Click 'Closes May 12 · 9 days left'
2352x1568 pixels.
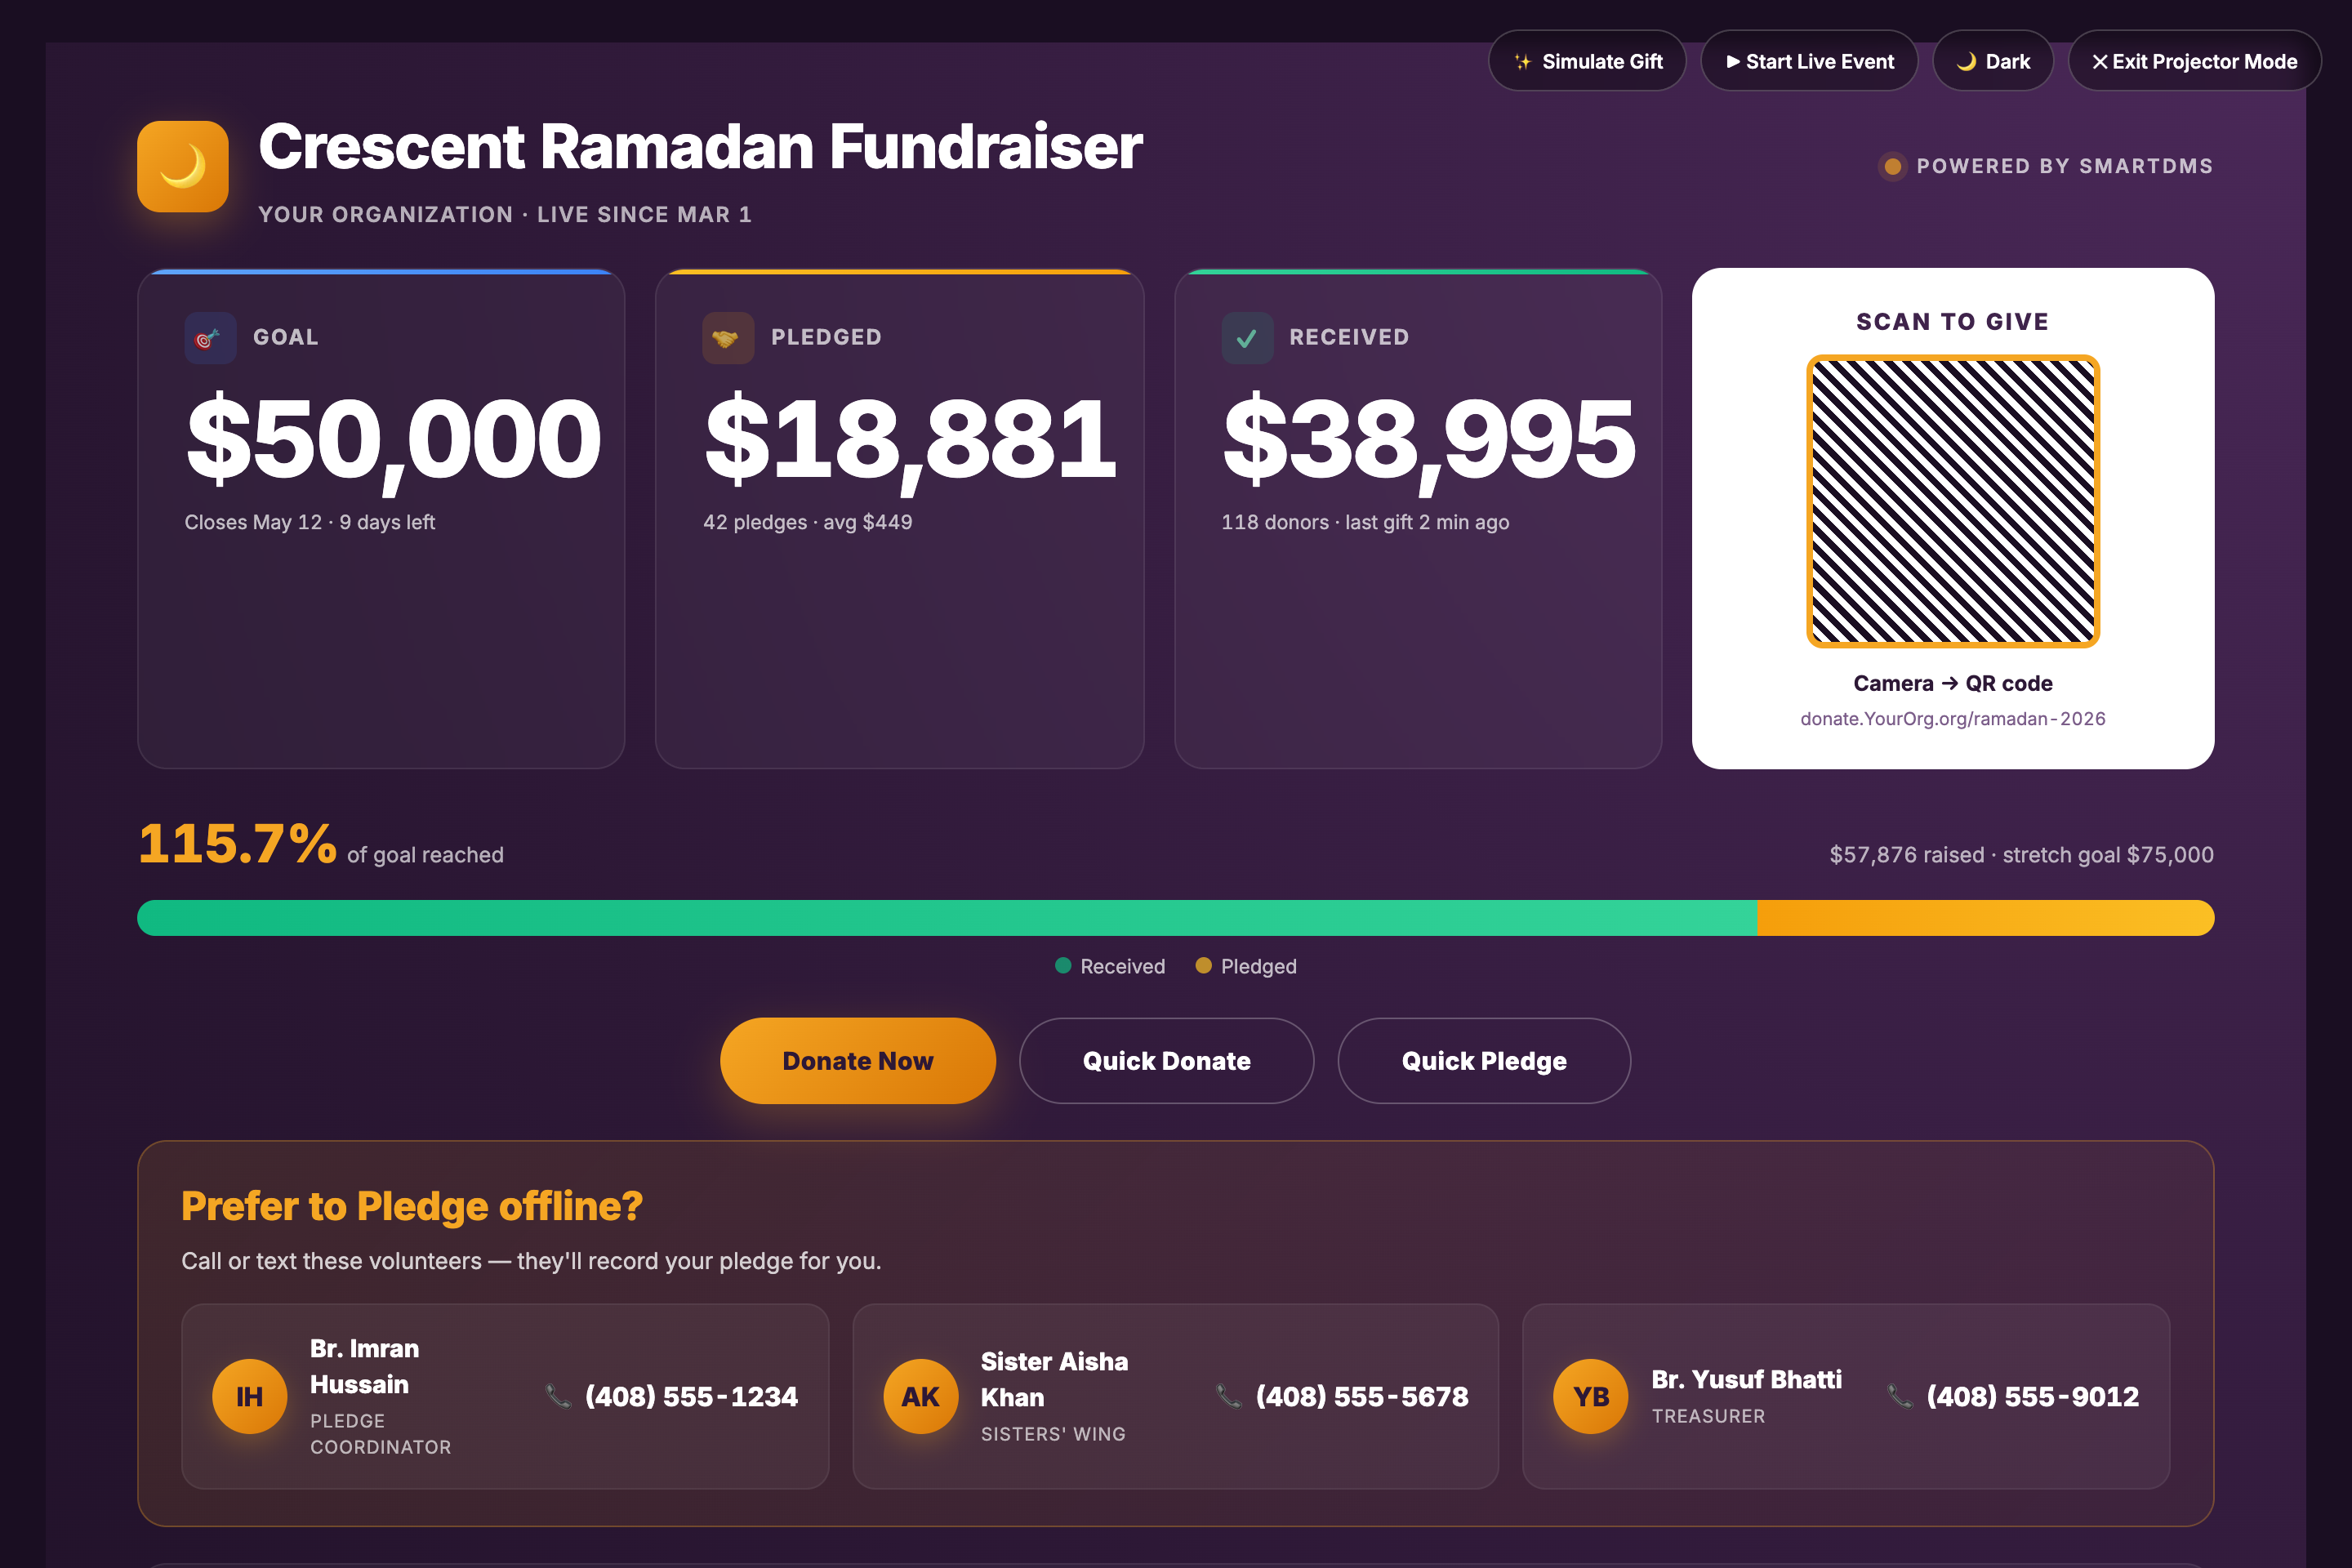pyautogui.click(x=310, y=522)
